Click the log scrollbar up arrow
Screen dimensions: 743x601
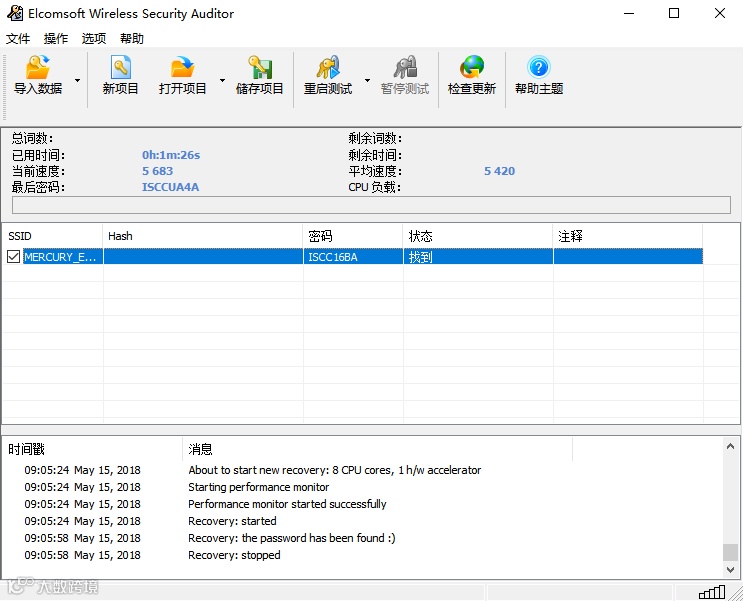(x=730, y=446)
